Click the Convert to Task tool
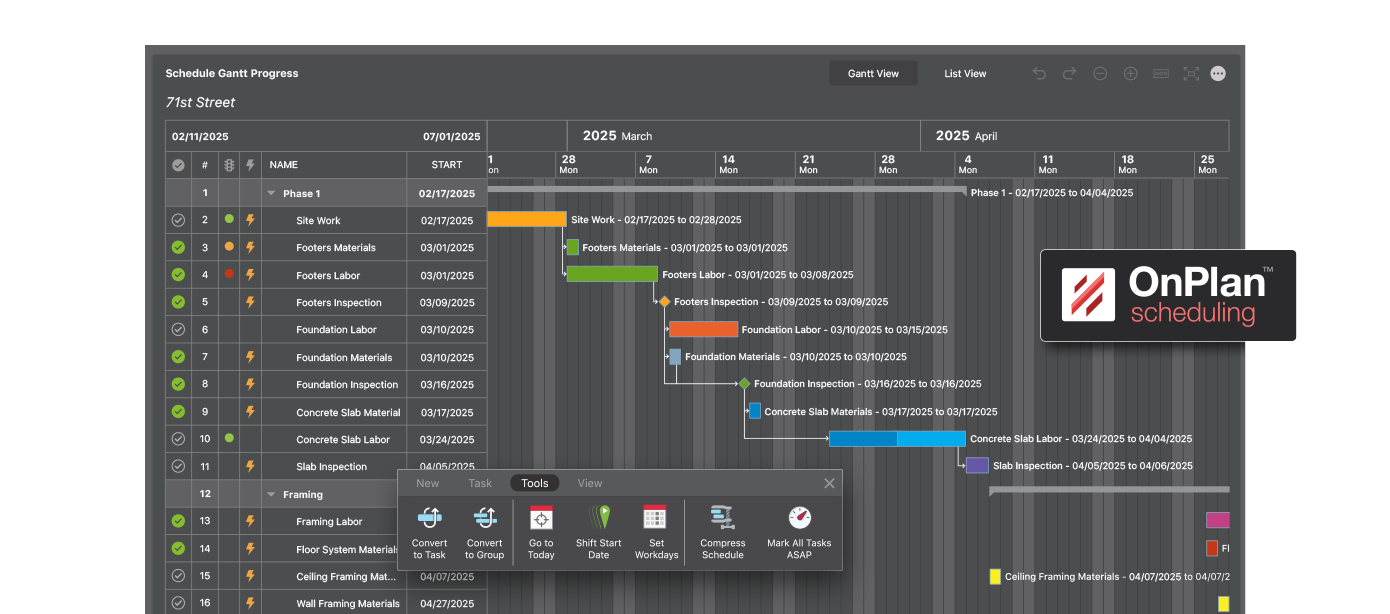This screenshot has width=1390, height=614. point(430,532)
